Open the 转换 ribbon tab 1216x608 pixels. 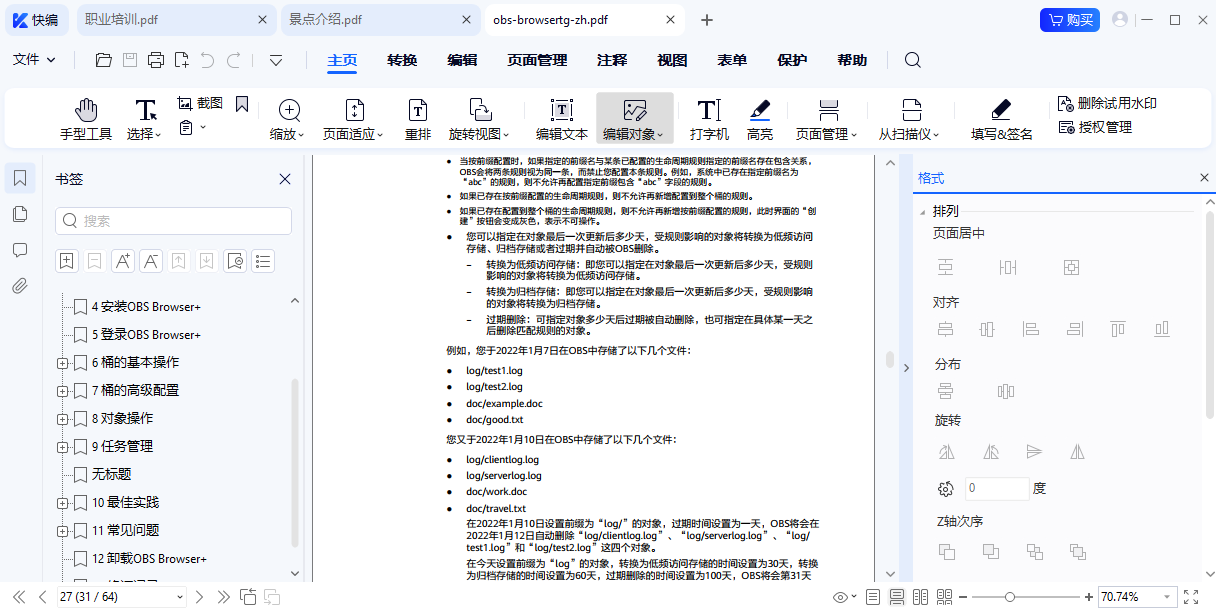point(402,60)
